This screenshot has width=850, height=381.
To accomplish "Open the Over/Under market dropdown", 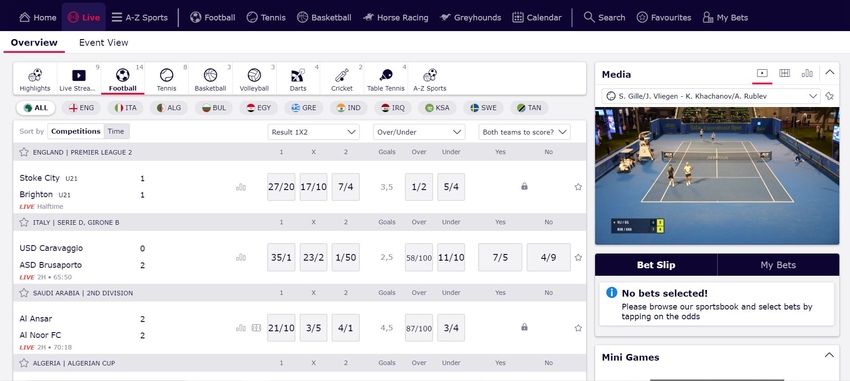I will [x=419, y=132].
